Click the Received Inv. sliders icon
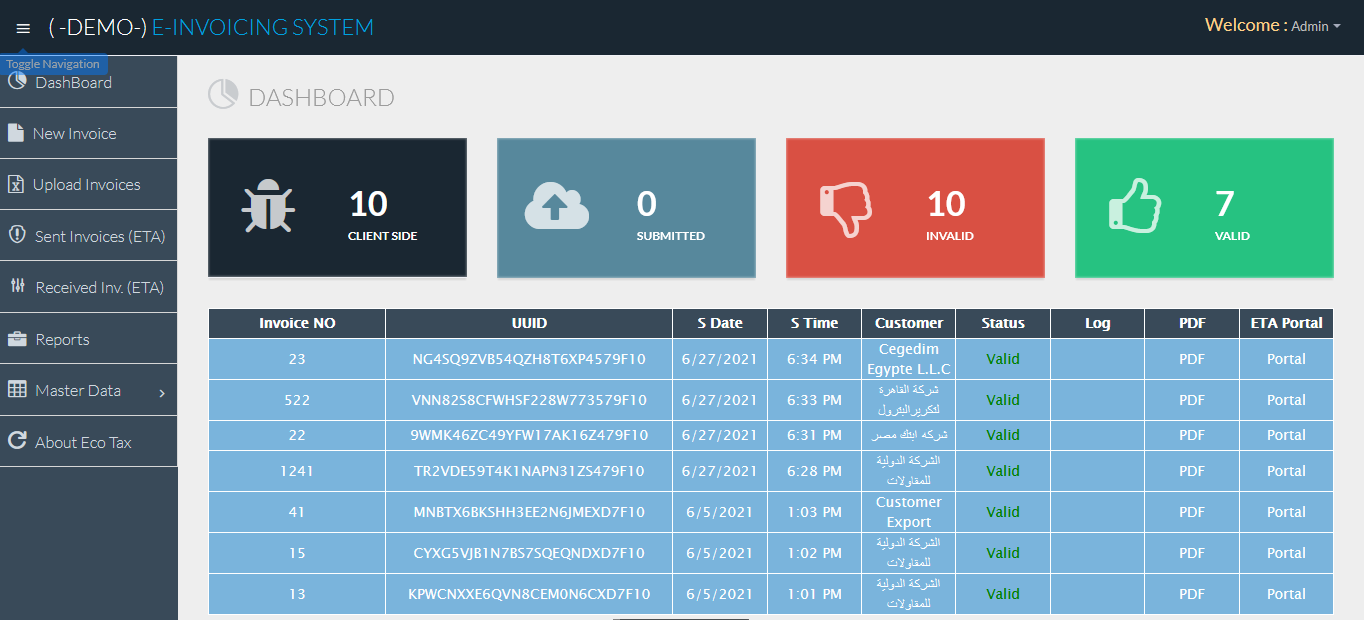The image size is (1364, 620). click(17, 287)
